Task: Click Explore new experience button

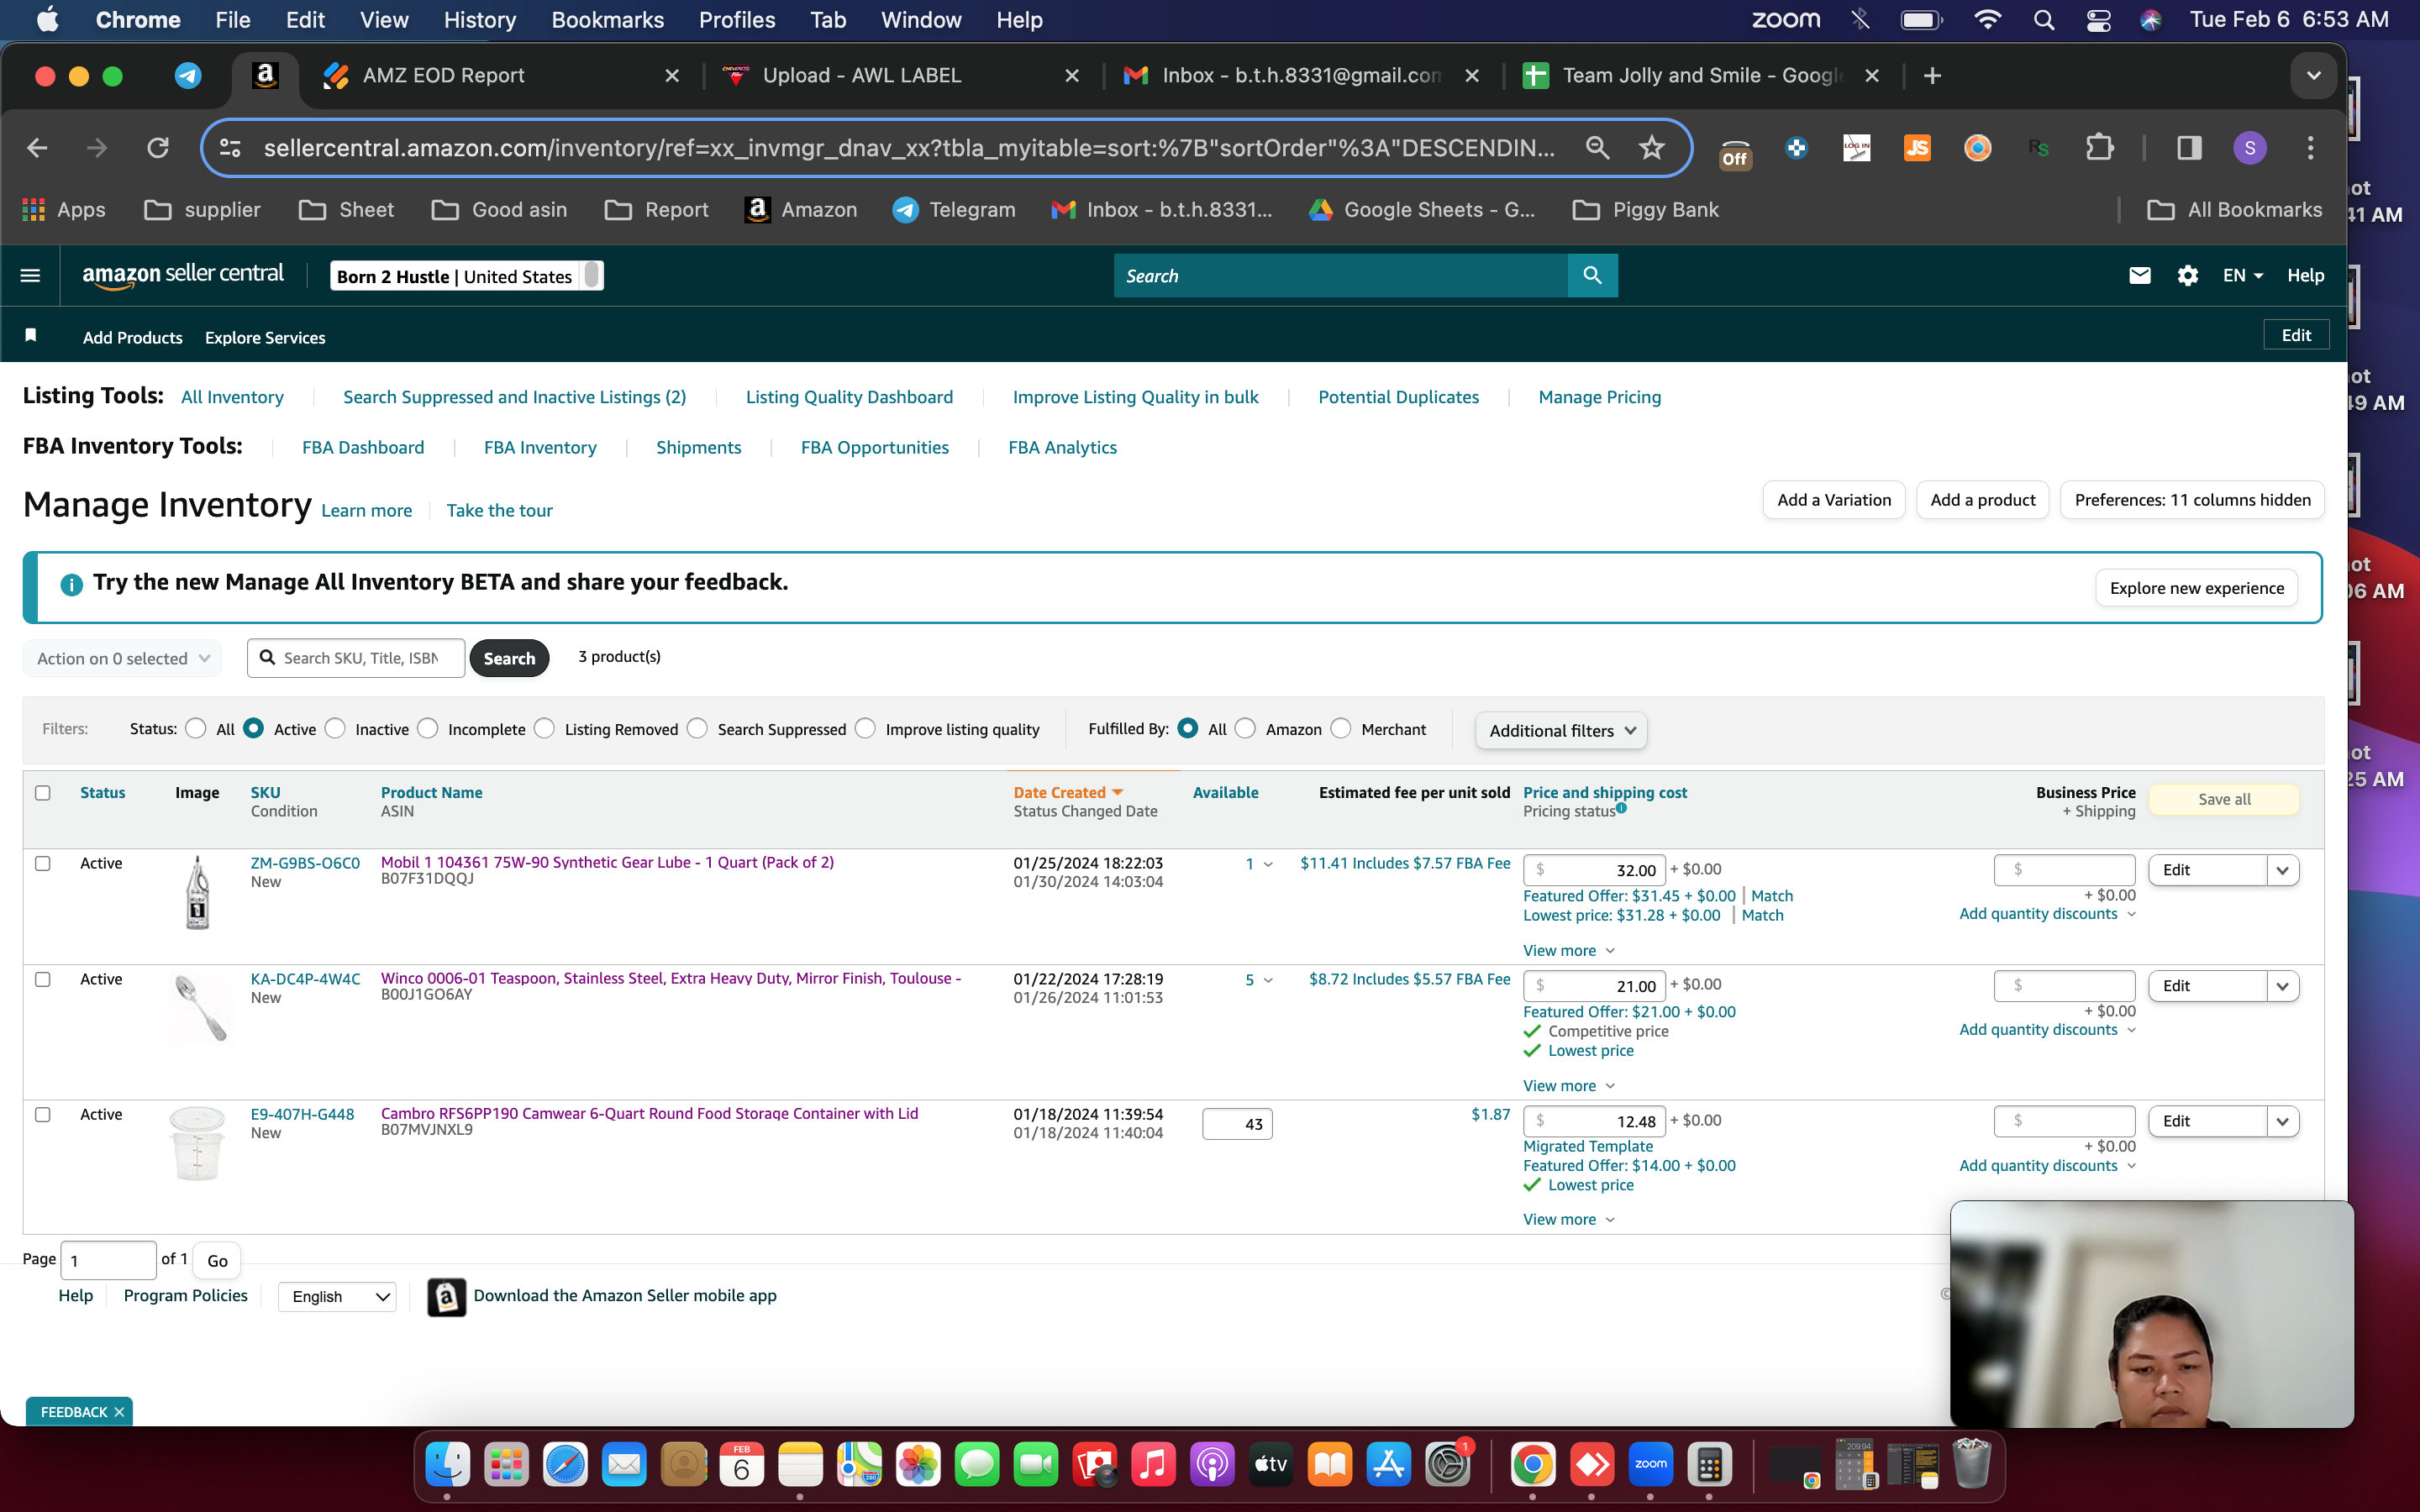Action: pos(2196,588)
